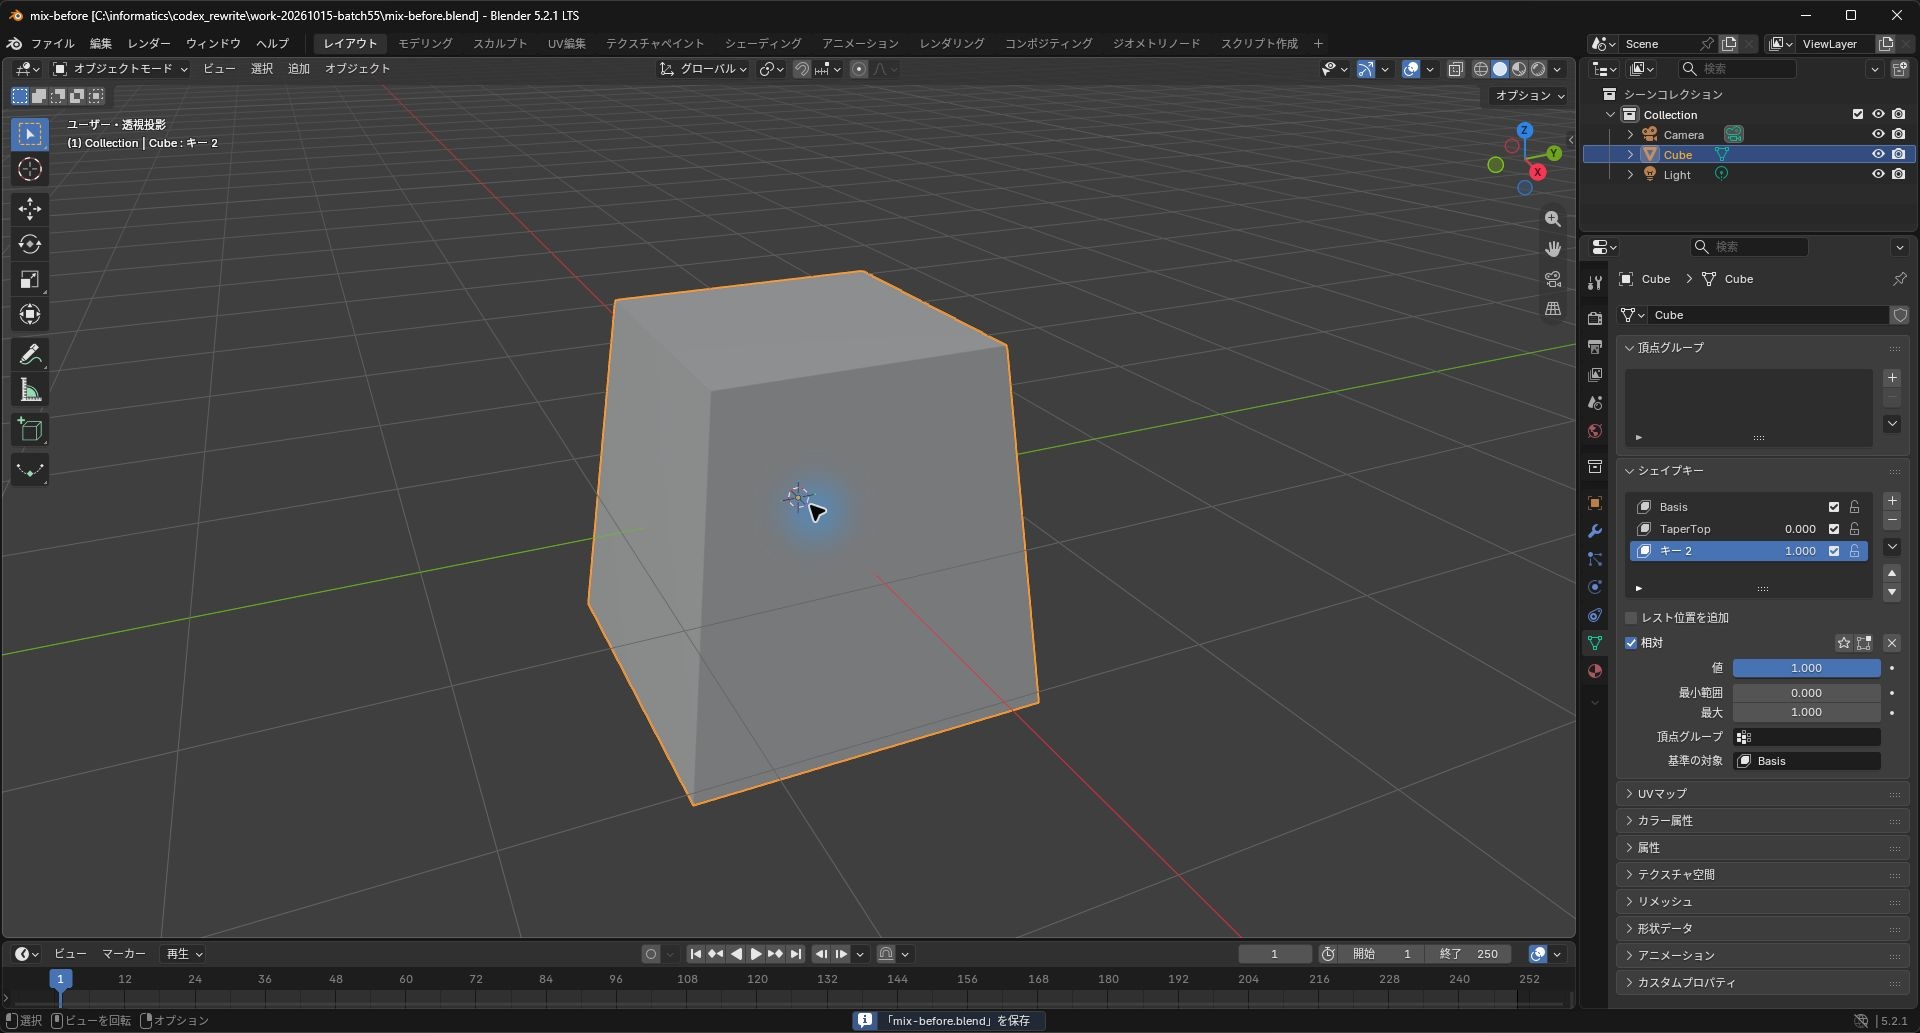Image resolution: width=1920 pixels, height=1033 pixels.
Task: Disable Camera render visibility icon
Action: (1899, 134)
